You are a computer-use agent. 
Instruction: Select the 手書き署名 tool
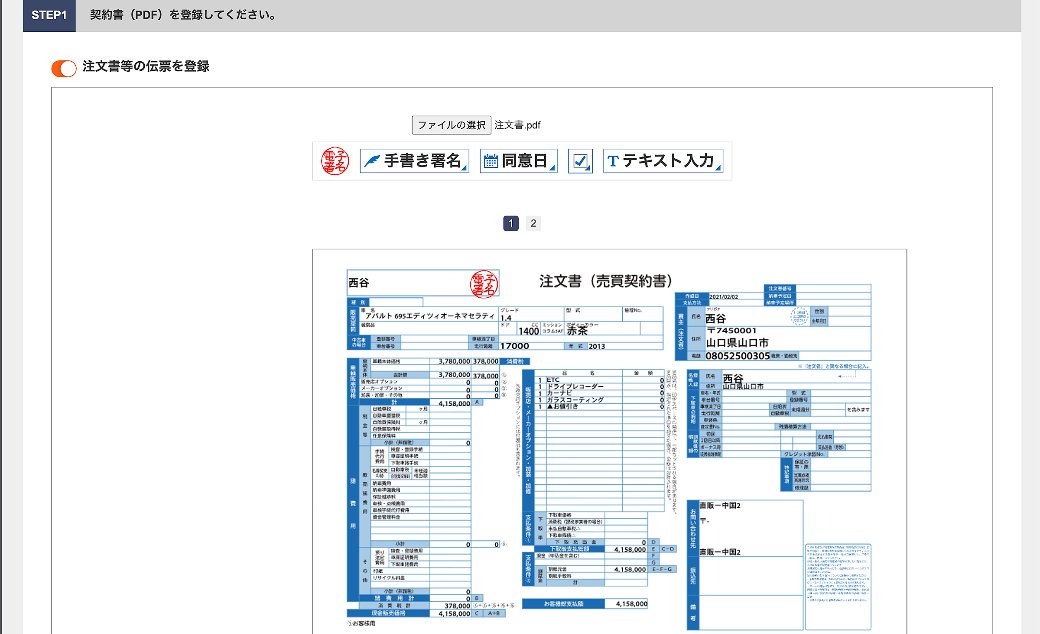click(x=415, y=161)
